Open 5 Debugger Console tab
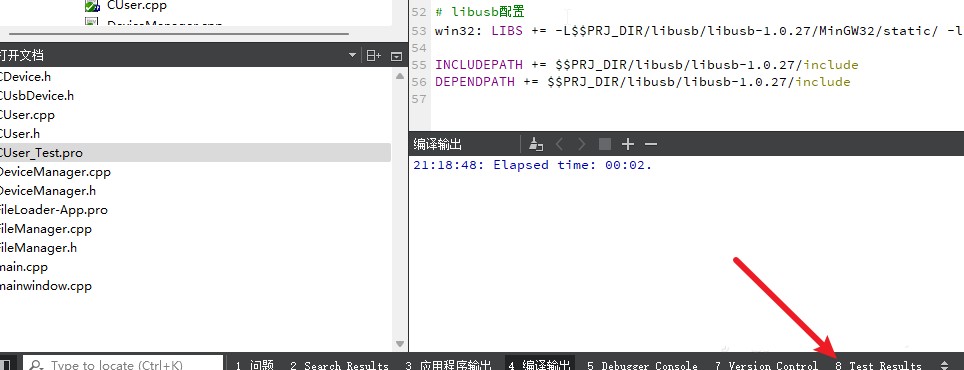This screenshot has height=370, width=964. [642, 365]
